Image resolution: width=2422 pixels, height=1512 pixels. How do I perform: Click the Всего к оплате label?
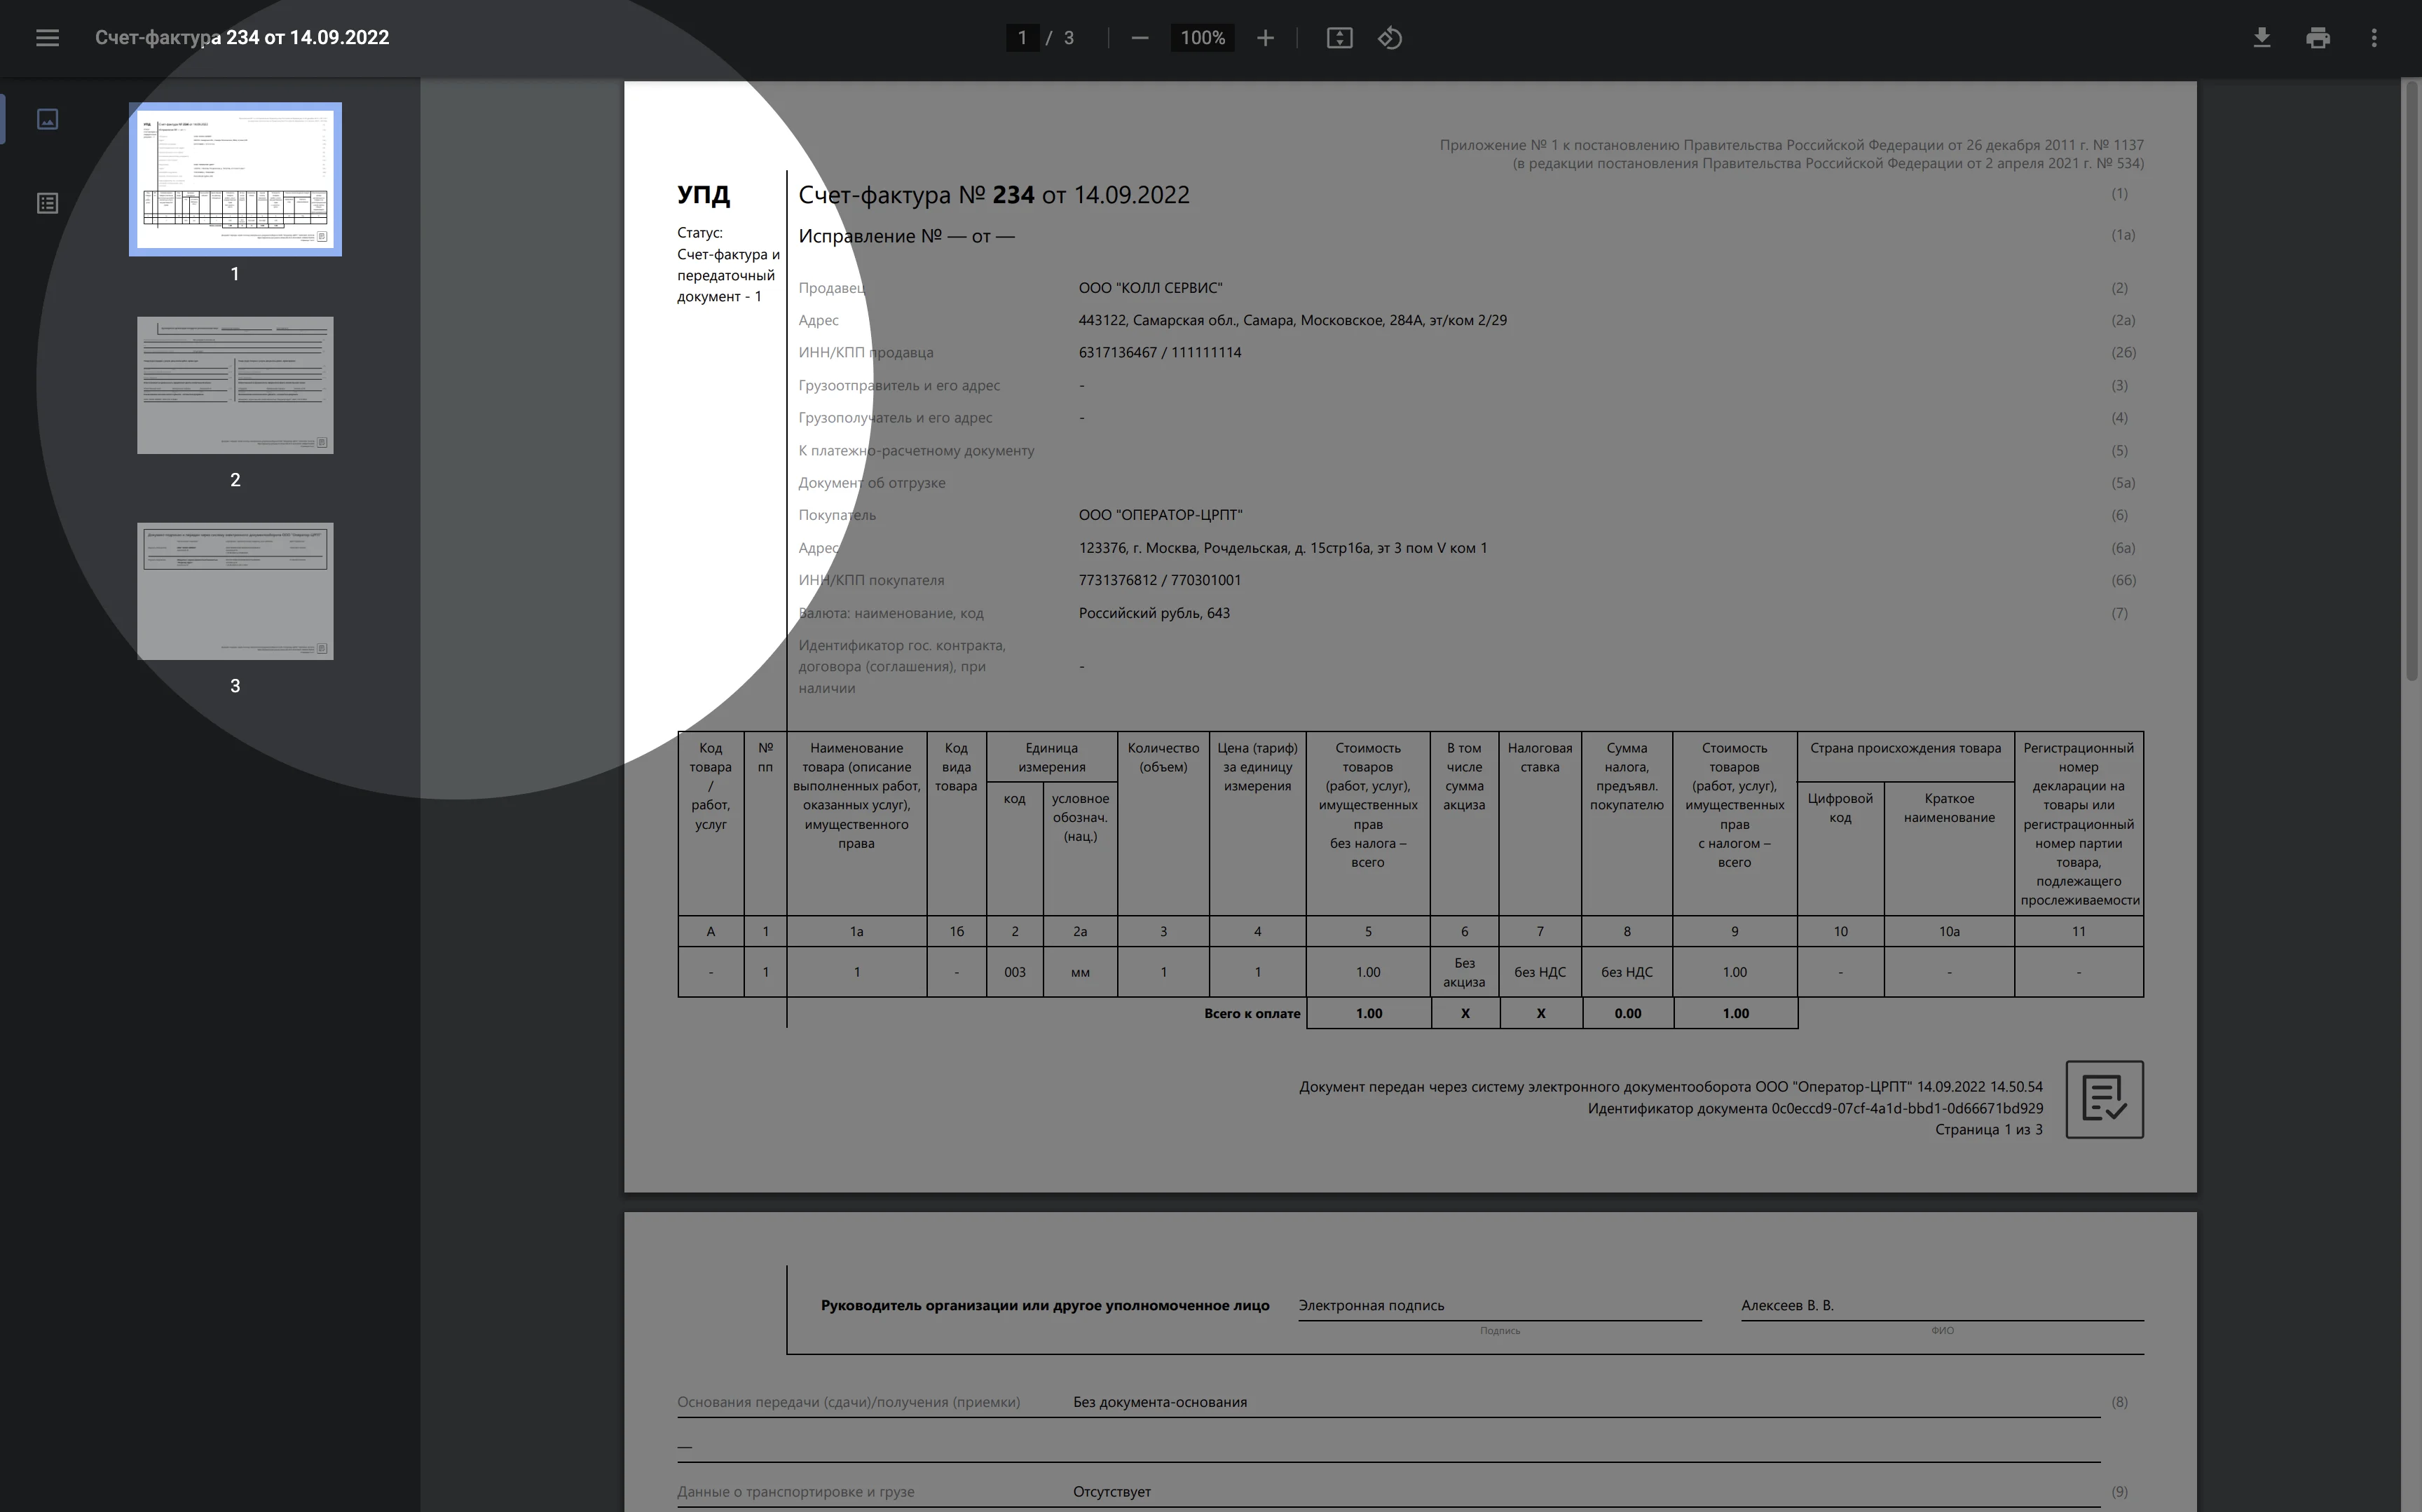click(1252, 1013)
